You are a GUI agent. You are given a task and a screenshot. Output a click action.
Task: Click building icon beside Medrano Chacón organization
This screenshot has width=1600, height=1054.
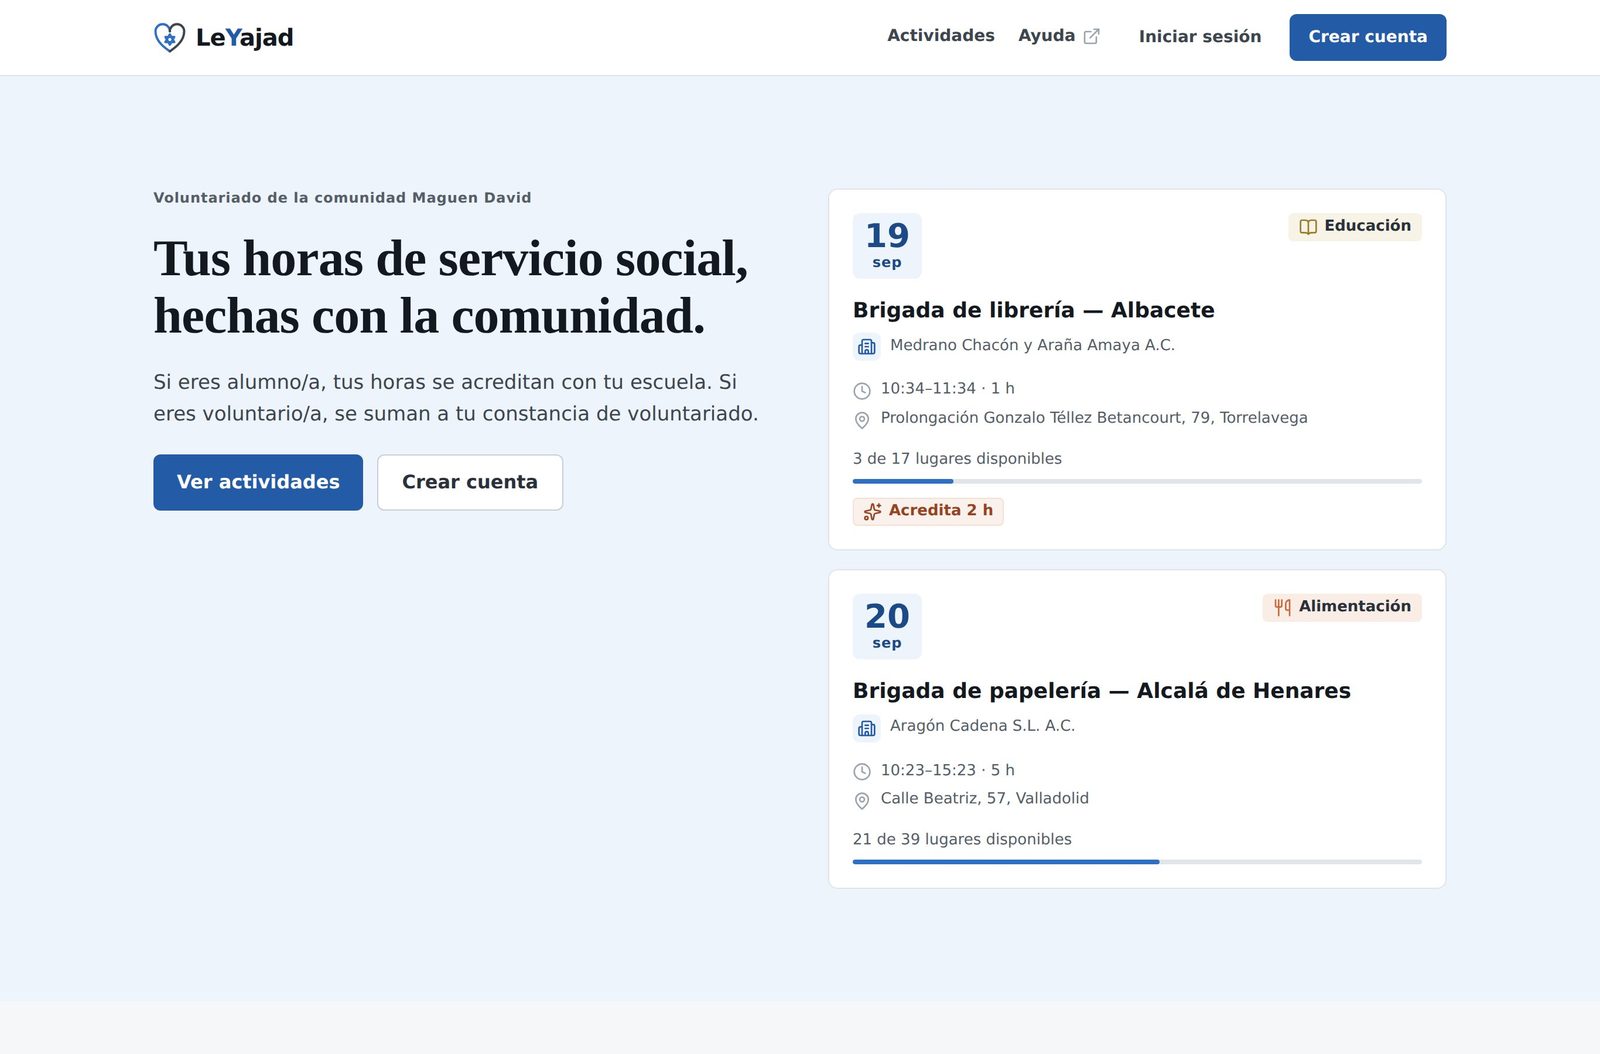click(x=867, y=346)
